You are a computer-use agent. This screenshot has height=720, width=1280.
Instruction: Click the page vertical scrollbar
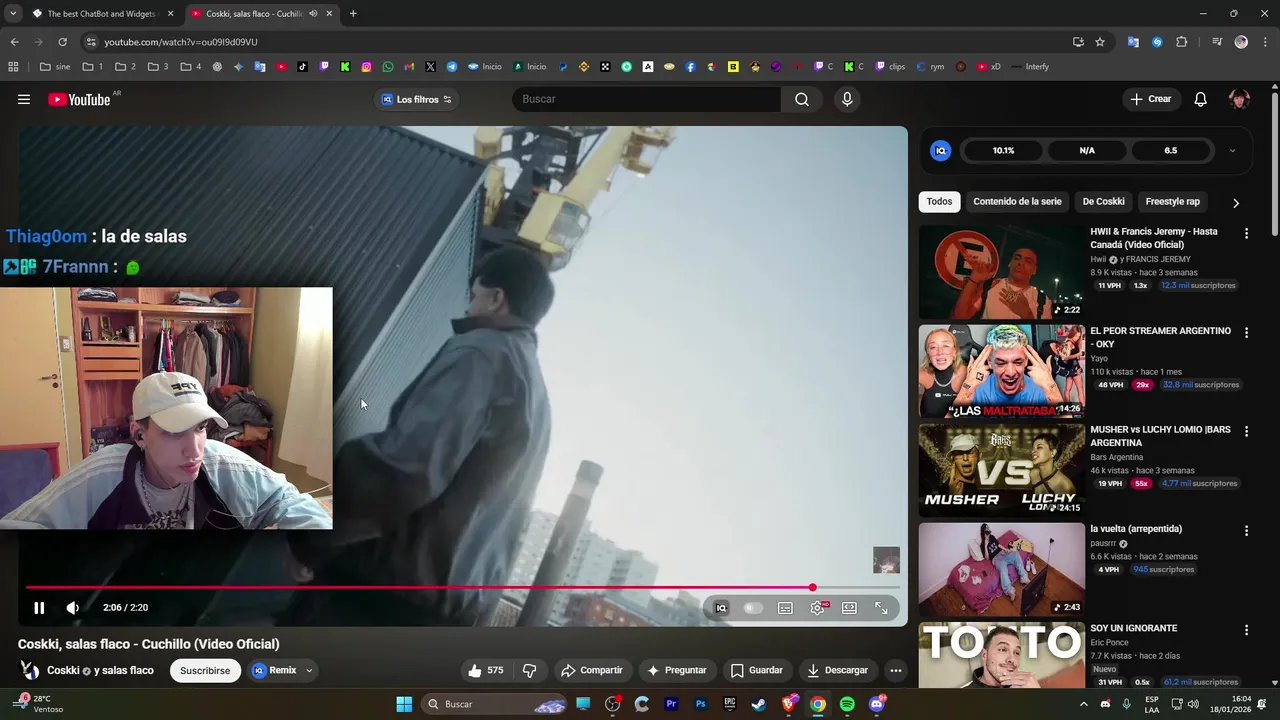tap(1274, 165)
